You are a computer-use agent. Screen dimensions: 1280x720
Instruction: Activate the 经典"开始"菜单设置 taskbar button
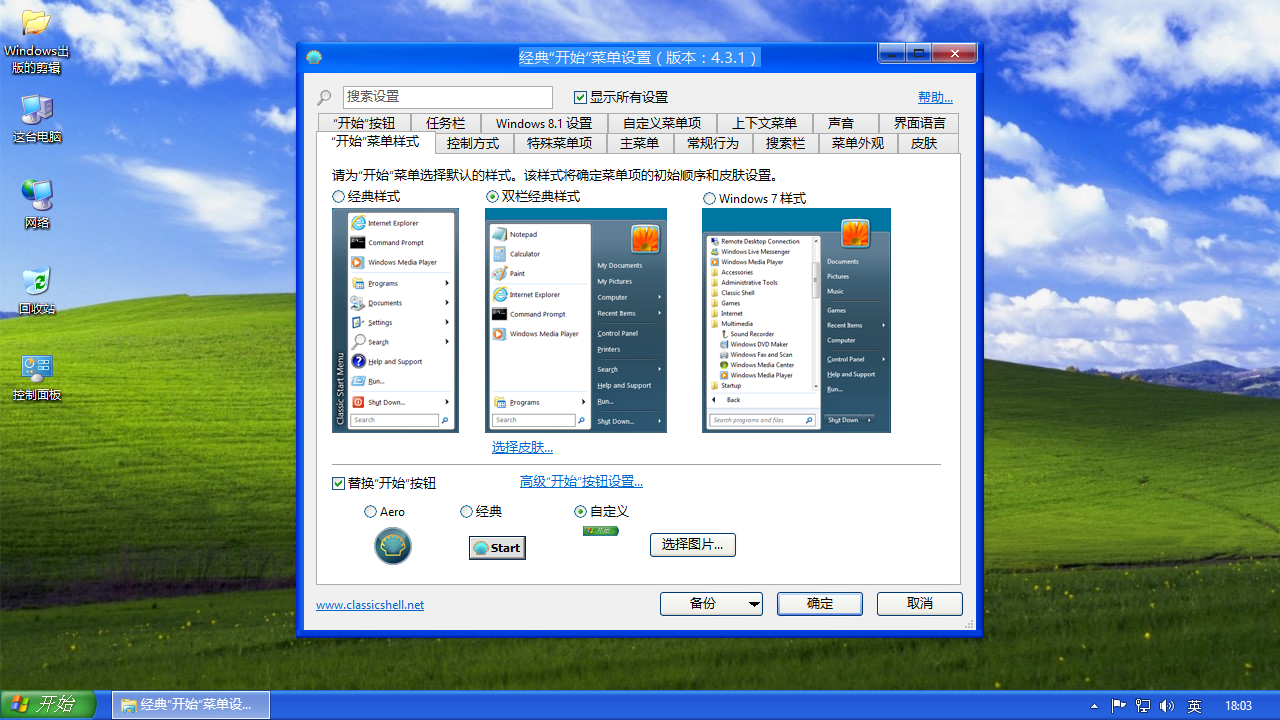coord(191,705)
